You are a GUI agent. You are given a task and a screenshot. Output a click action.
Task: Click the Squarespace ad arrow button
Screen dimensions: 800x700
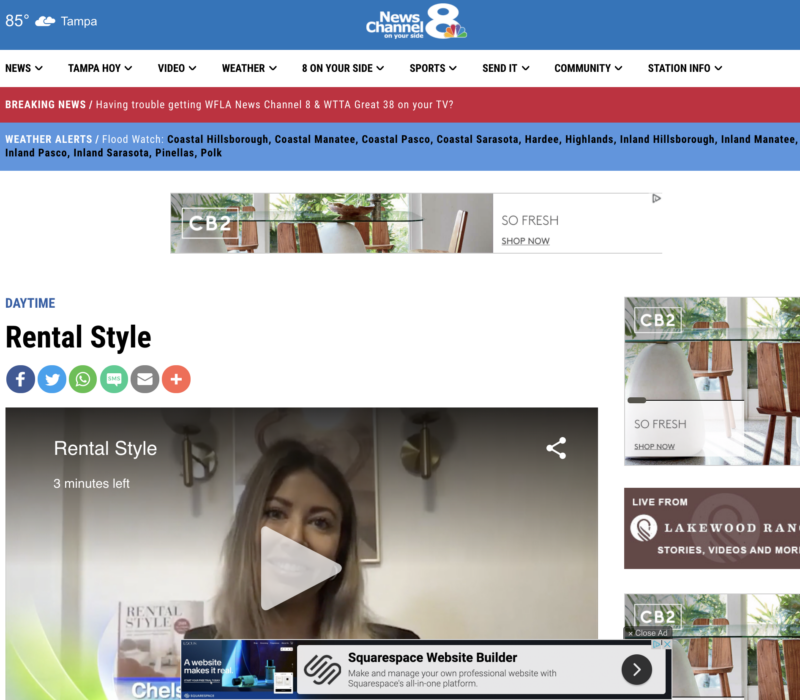click(636, 669)
